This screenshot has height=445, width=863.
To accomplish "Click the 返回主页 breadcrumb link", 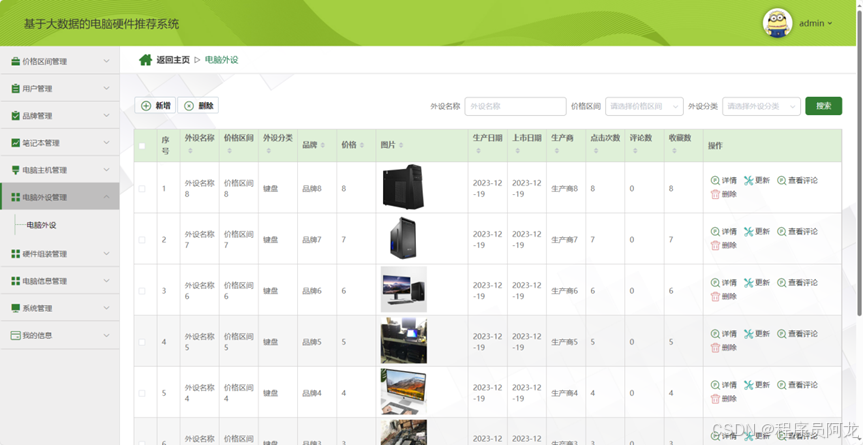I will click(173, 60).
